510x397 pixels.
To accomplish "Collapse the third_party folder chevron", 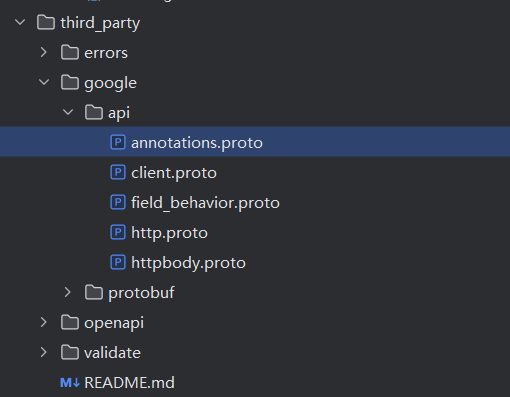I will click(x=20, y=23).
